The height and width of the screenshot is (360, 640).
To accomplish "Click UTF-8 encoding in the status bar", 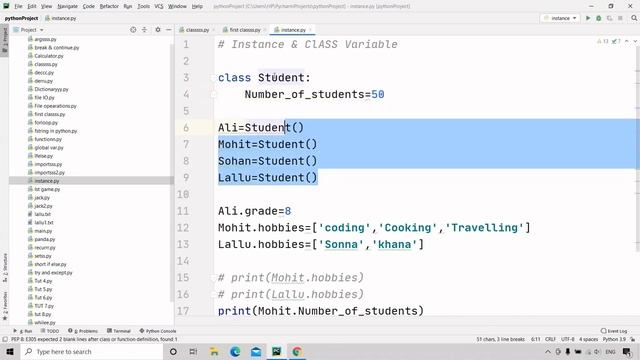I will tap(568, 339).
